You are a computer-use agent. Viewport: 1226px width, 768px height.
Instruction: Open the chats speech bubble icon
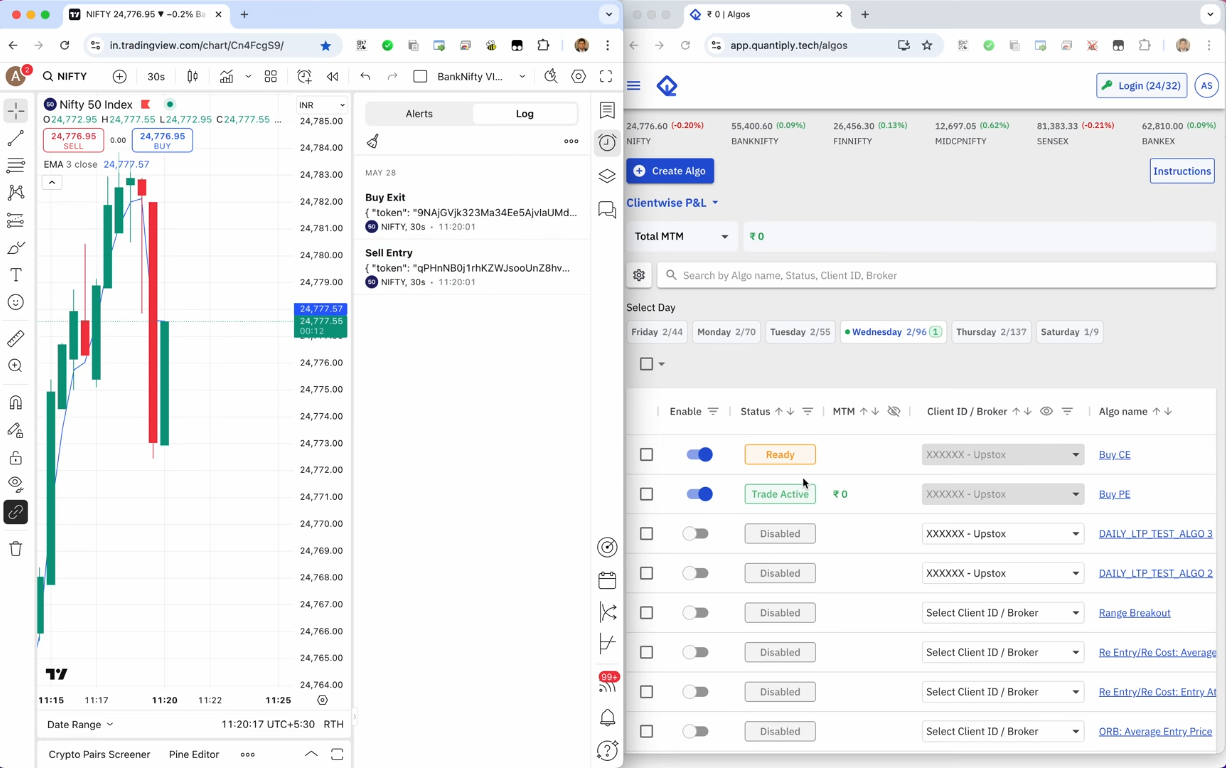pyautogui.click(x=607, y=210)
